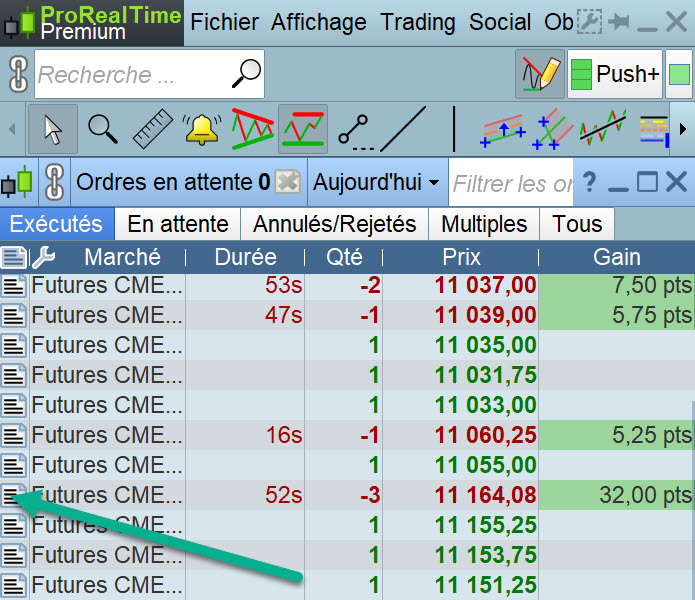Switch to the Tous tab
Image resolution: width=695 pixels, height=600 pixels.
pos(577,224)
